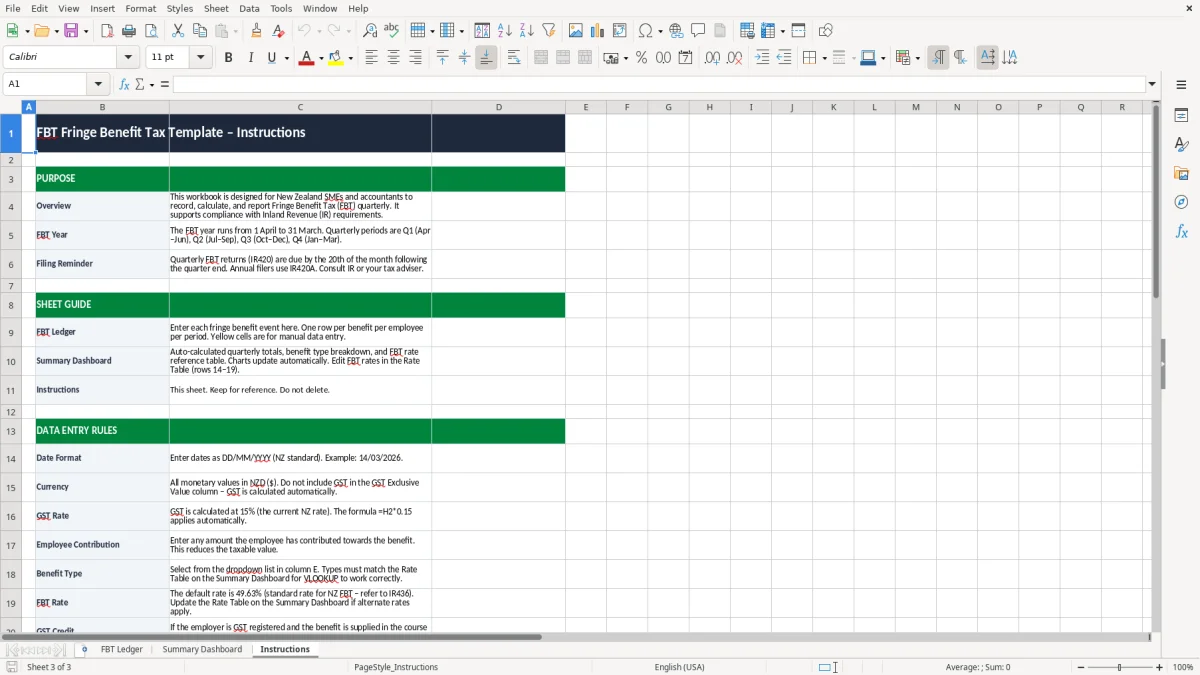This screenshot has width=1200, height=675.
Task: Toggle wrap text
Action: [514, 58]
